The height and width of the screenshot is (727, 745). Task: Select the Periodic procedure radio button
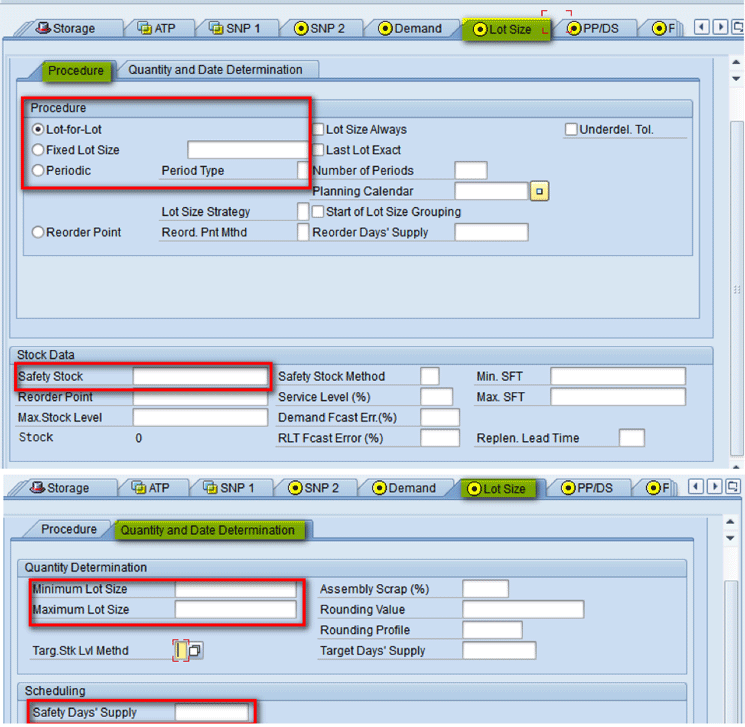click(x=38, y=171)
